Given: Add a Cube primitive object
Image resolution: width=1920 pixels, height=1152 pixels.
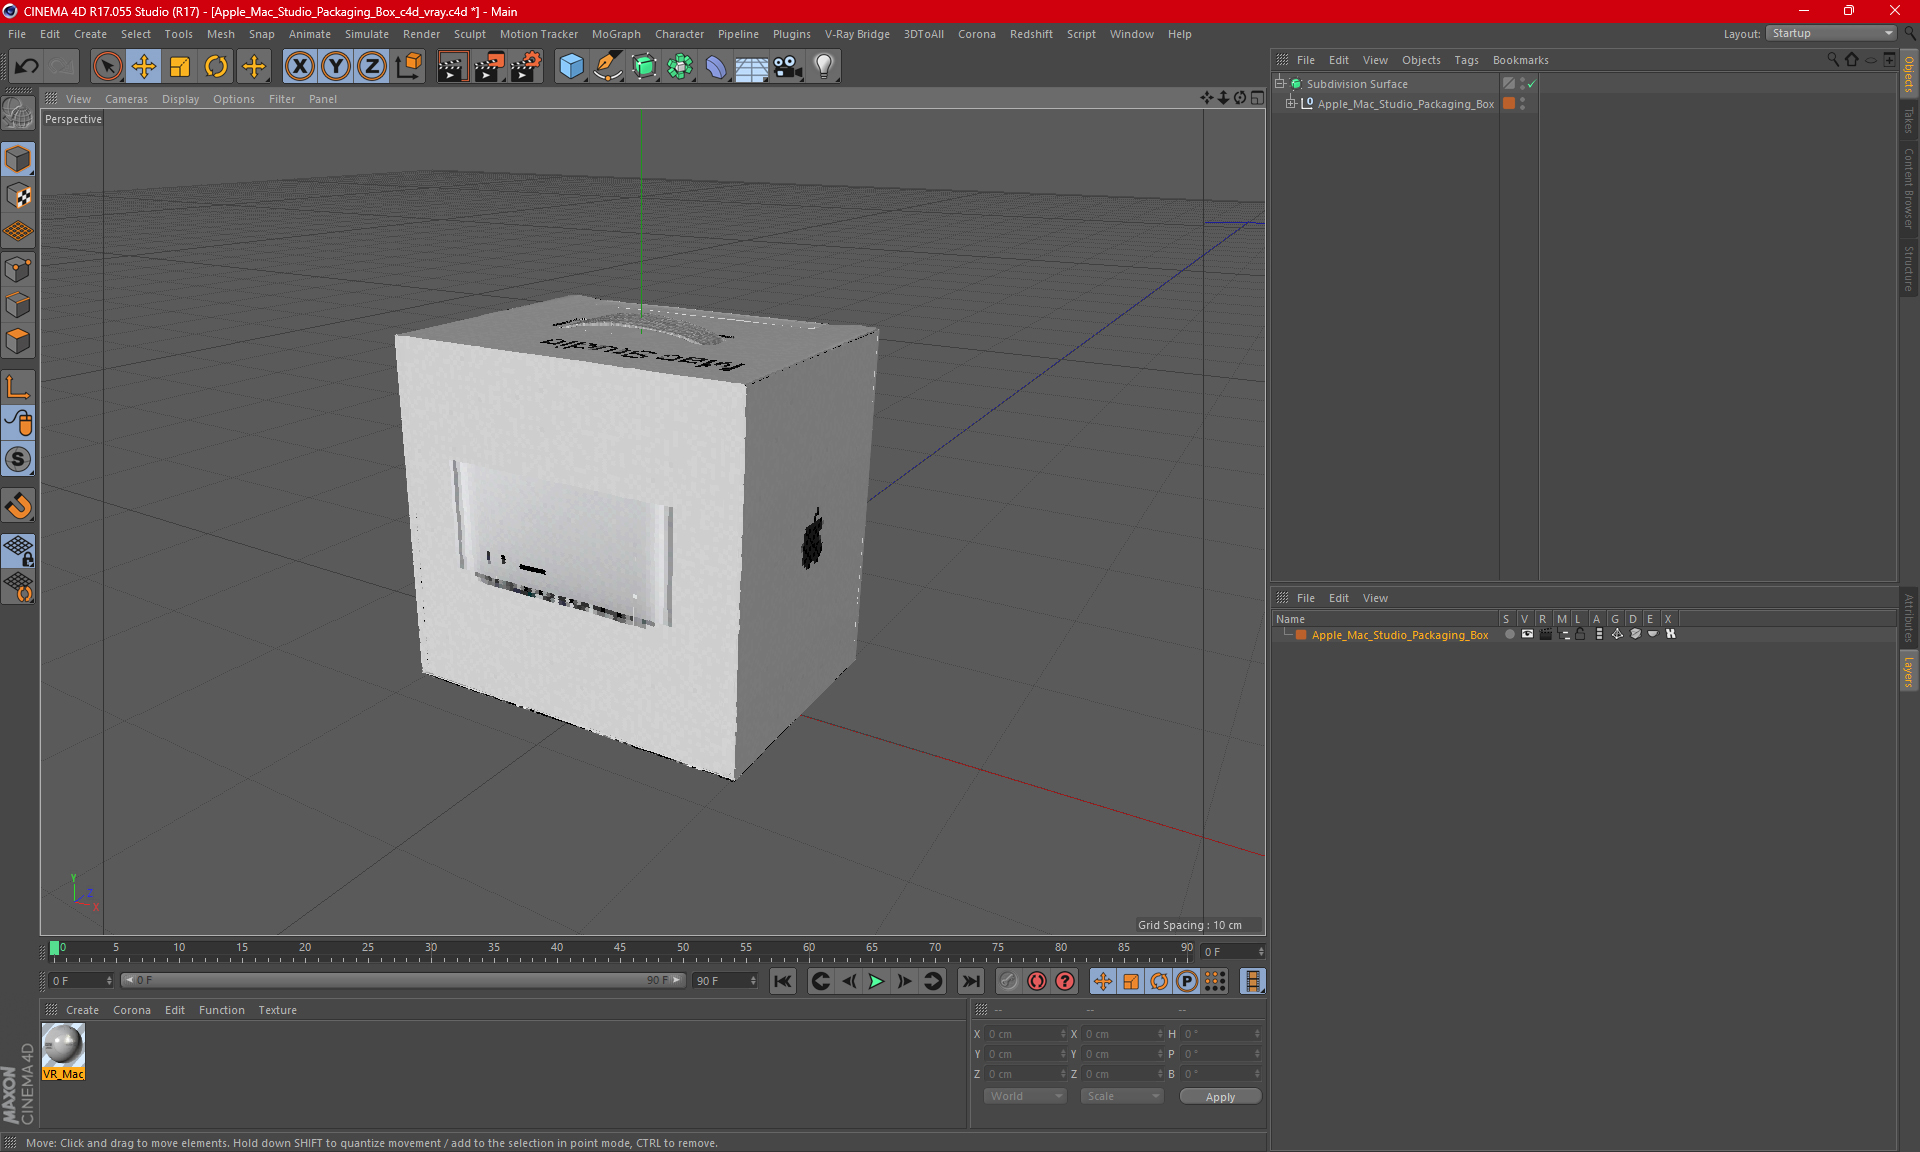Looking at the screenshot, I should (571, 67).
